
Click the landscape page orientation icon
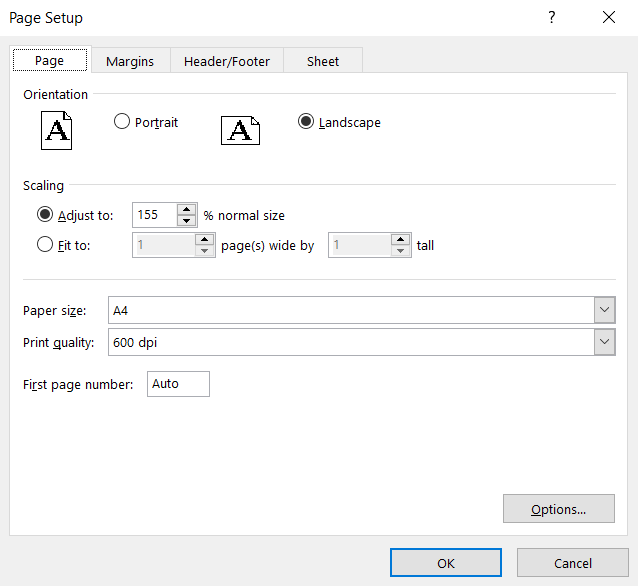pos(240,131)
